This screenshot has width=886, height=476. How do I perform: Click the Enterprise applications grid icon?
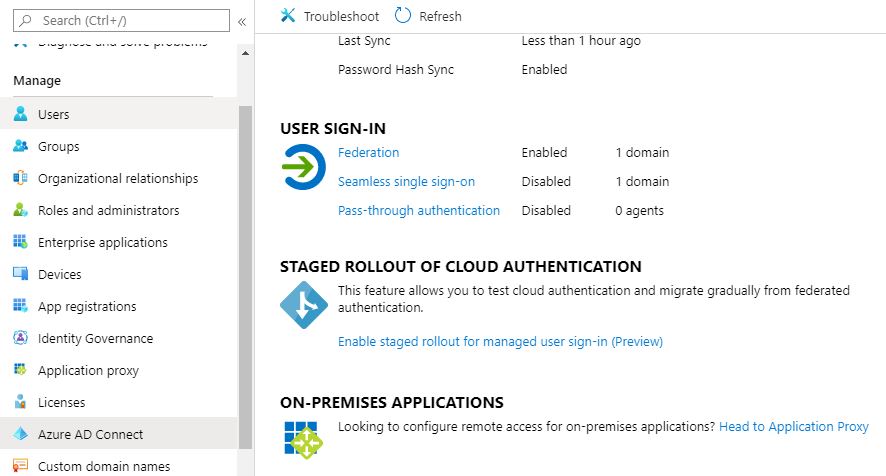[20, 242]
